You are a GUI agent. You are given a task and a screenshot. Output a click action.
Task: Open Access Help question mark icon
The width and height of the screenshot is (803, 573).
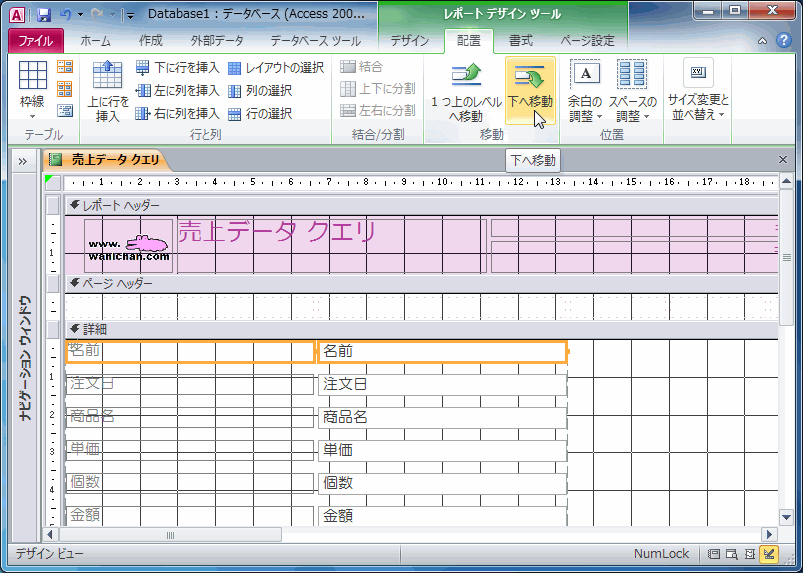pos(784,40)
